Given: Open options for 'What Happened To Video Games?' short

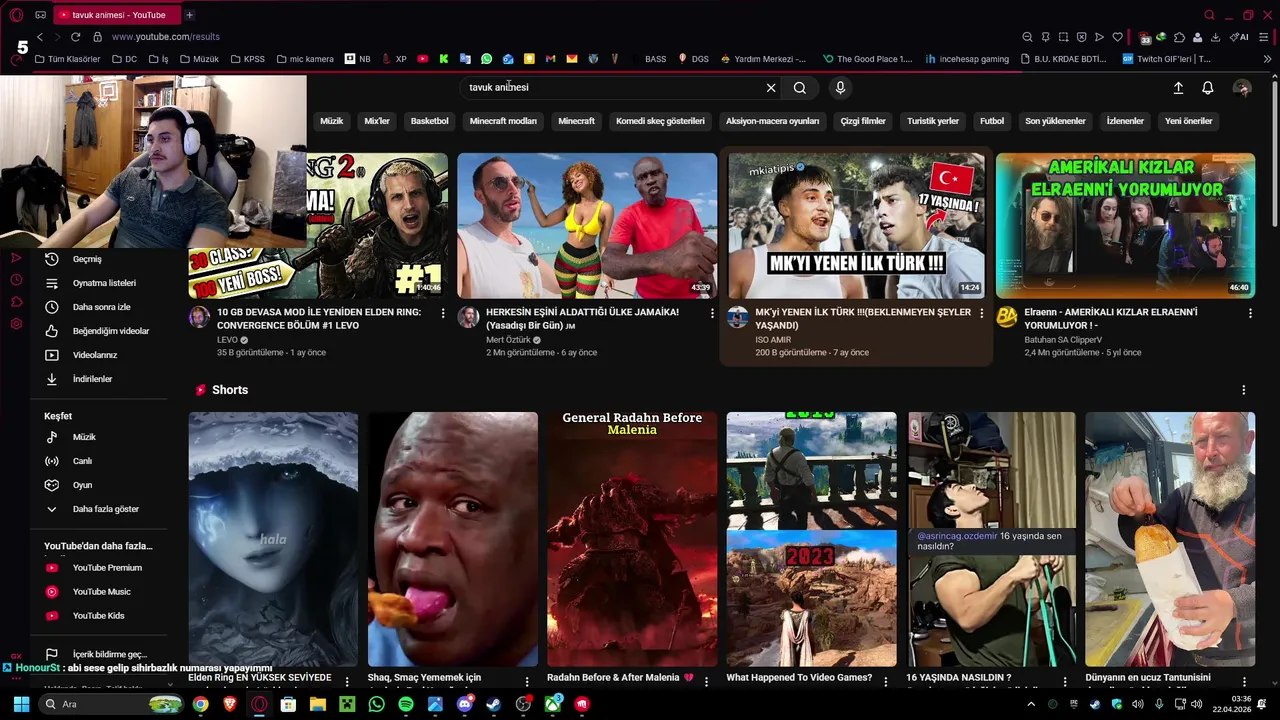Looking at the screenshot, I should 887,681.
